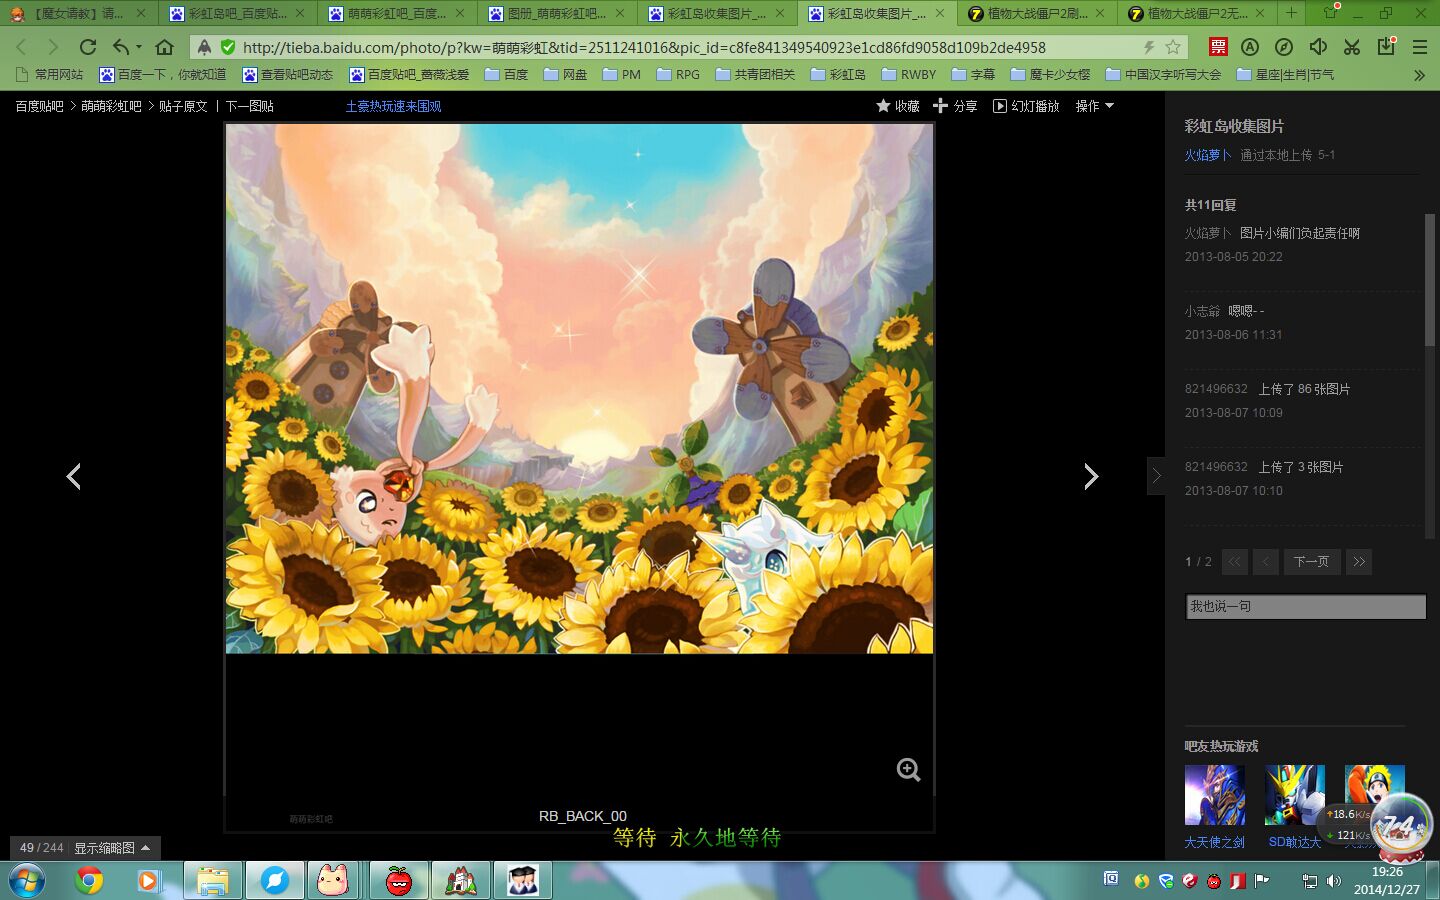The width and height of the screenshot is (1440, 900).
Task: Open the browser main menu icon
Action: point(1420,47)
